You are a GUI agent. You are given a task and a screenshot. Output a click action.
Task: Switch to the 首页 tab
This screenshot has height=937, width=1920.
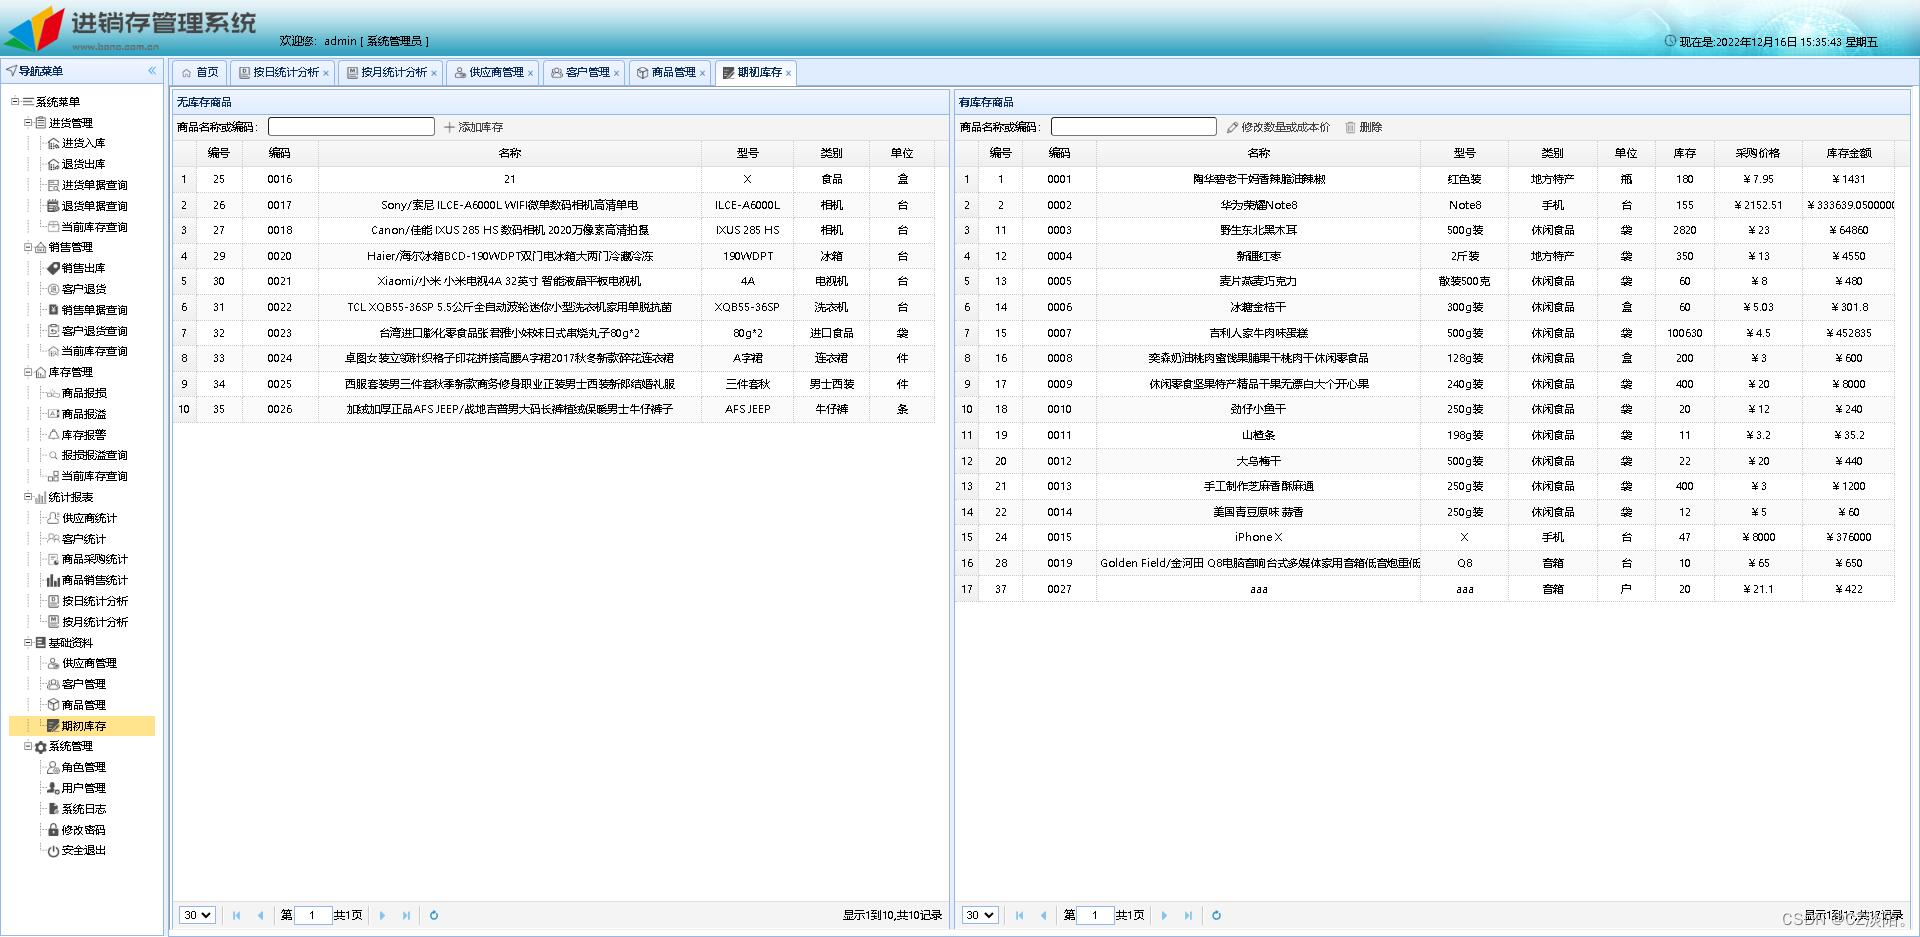(199, 72)
